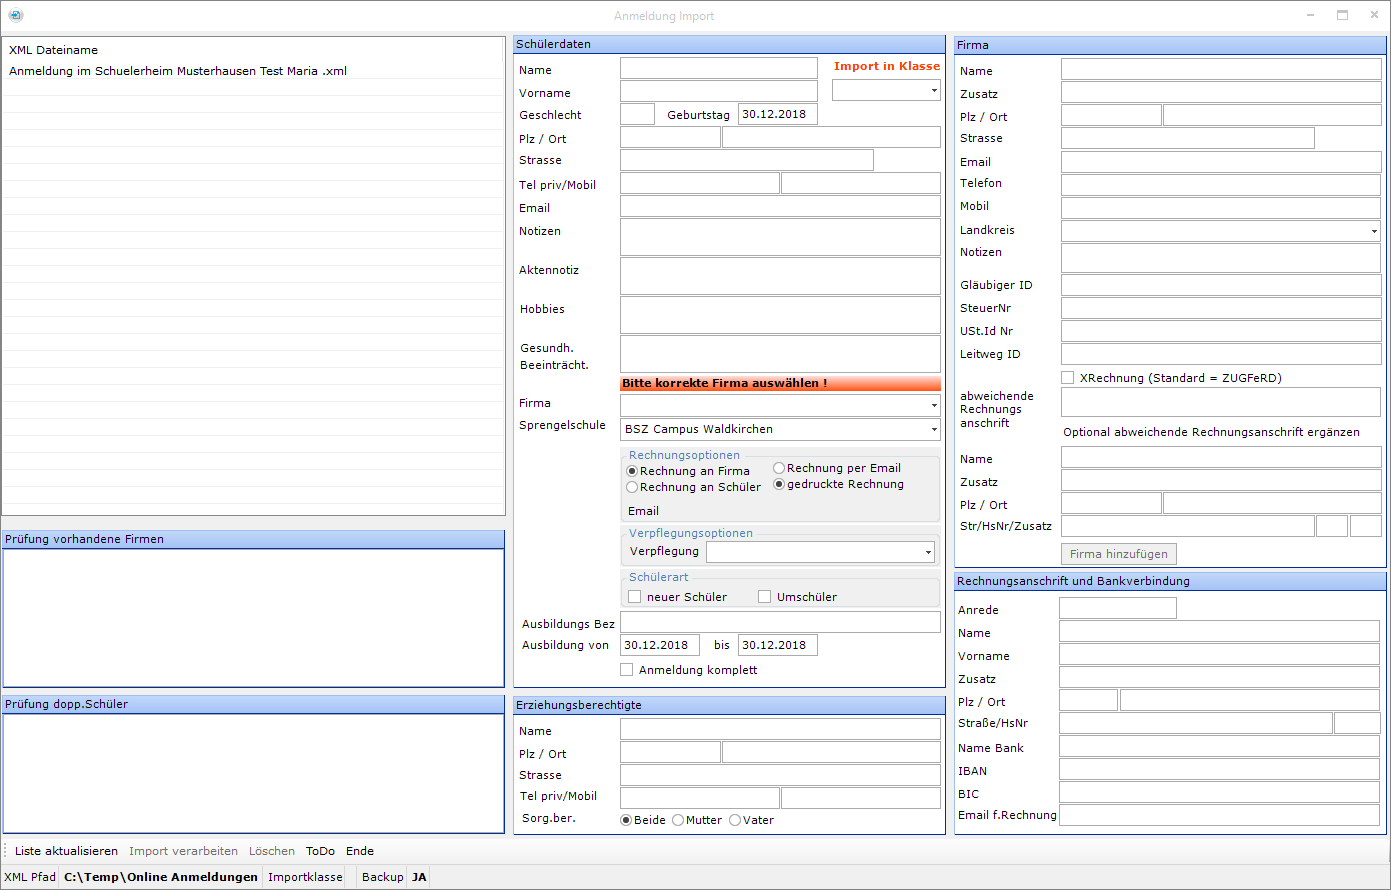The image size is (1391, 890).
Task: Click Liste aktualisieren in the bottom toolbar
Action: [x=66, y=851]
